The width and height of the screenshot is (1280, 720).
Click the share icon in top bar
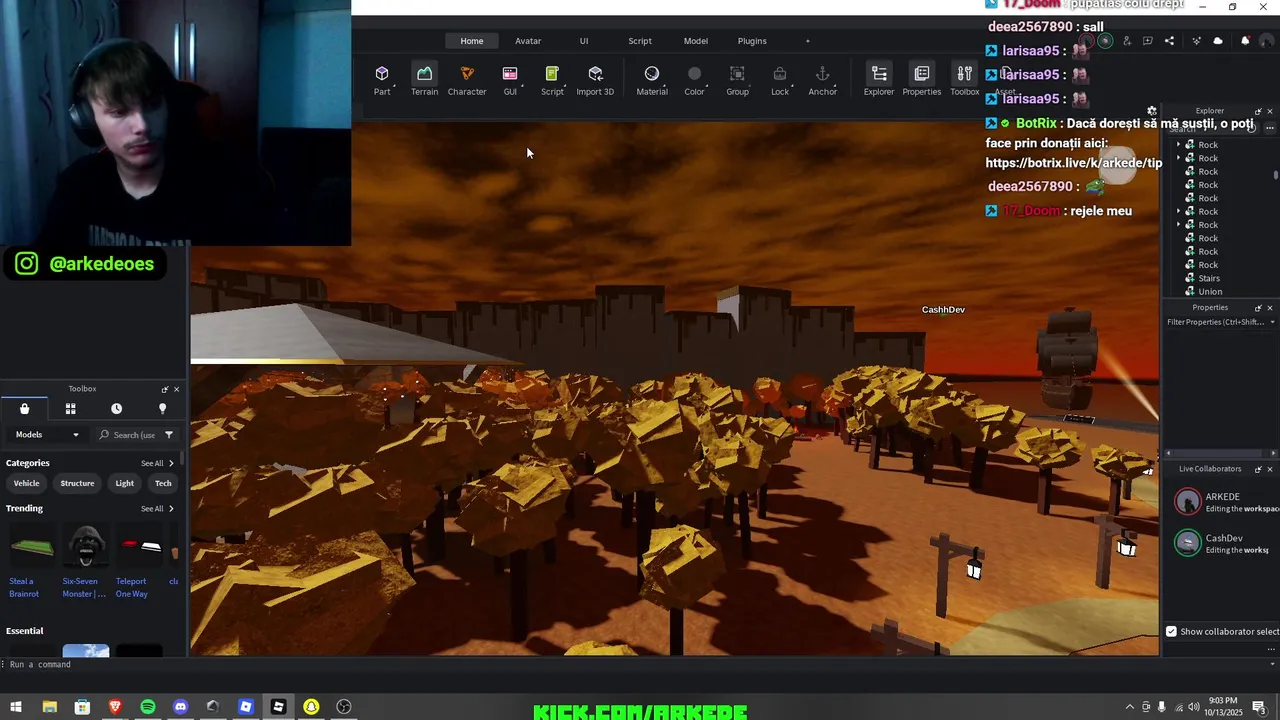coord(1169,41)
